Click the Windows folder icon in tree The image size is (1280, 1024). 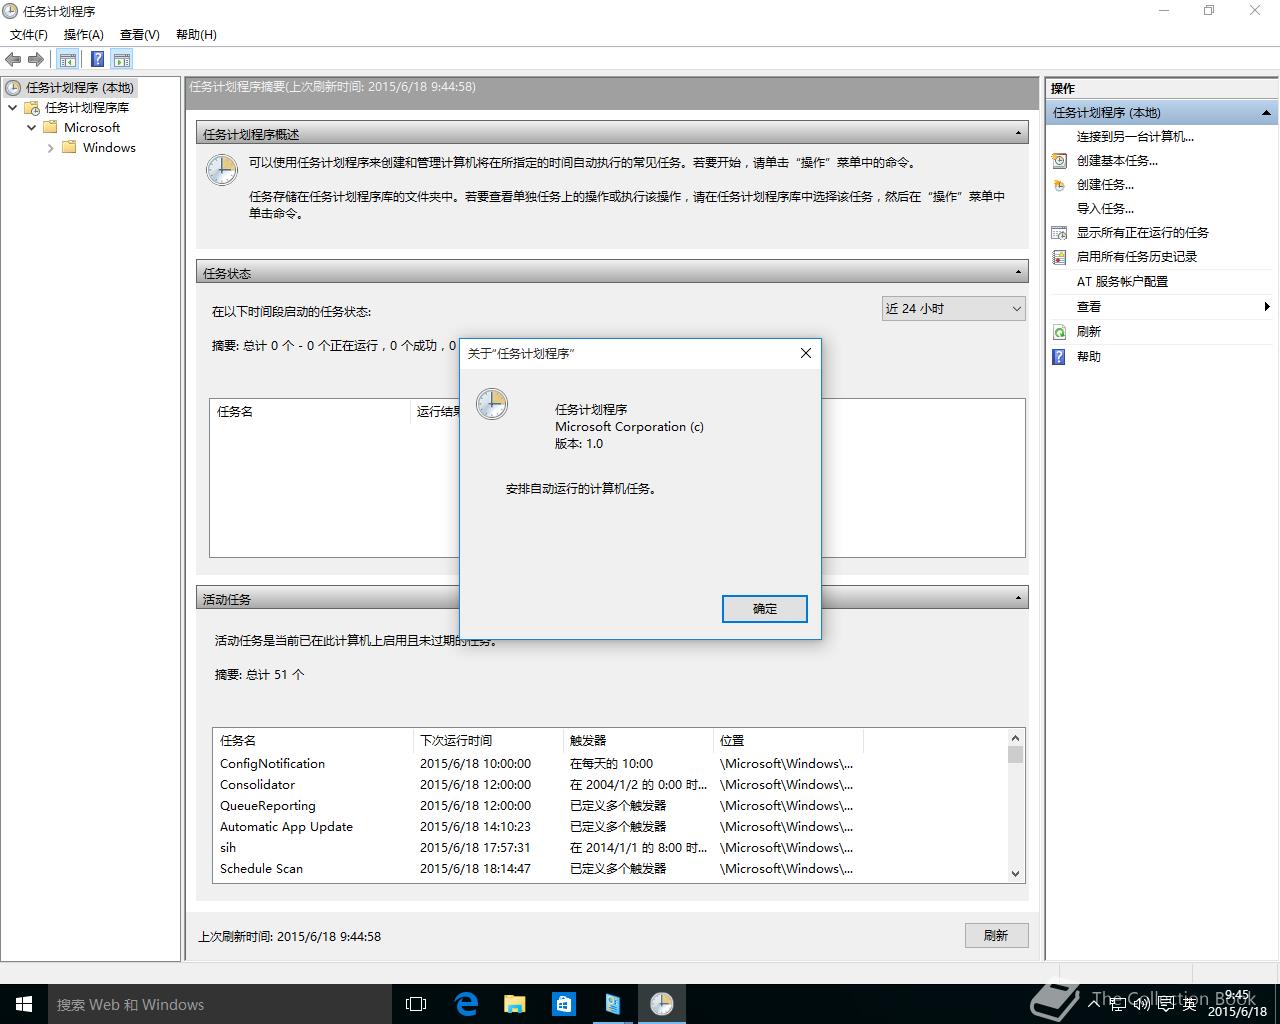pyautogui.click(x=69, y=147)
